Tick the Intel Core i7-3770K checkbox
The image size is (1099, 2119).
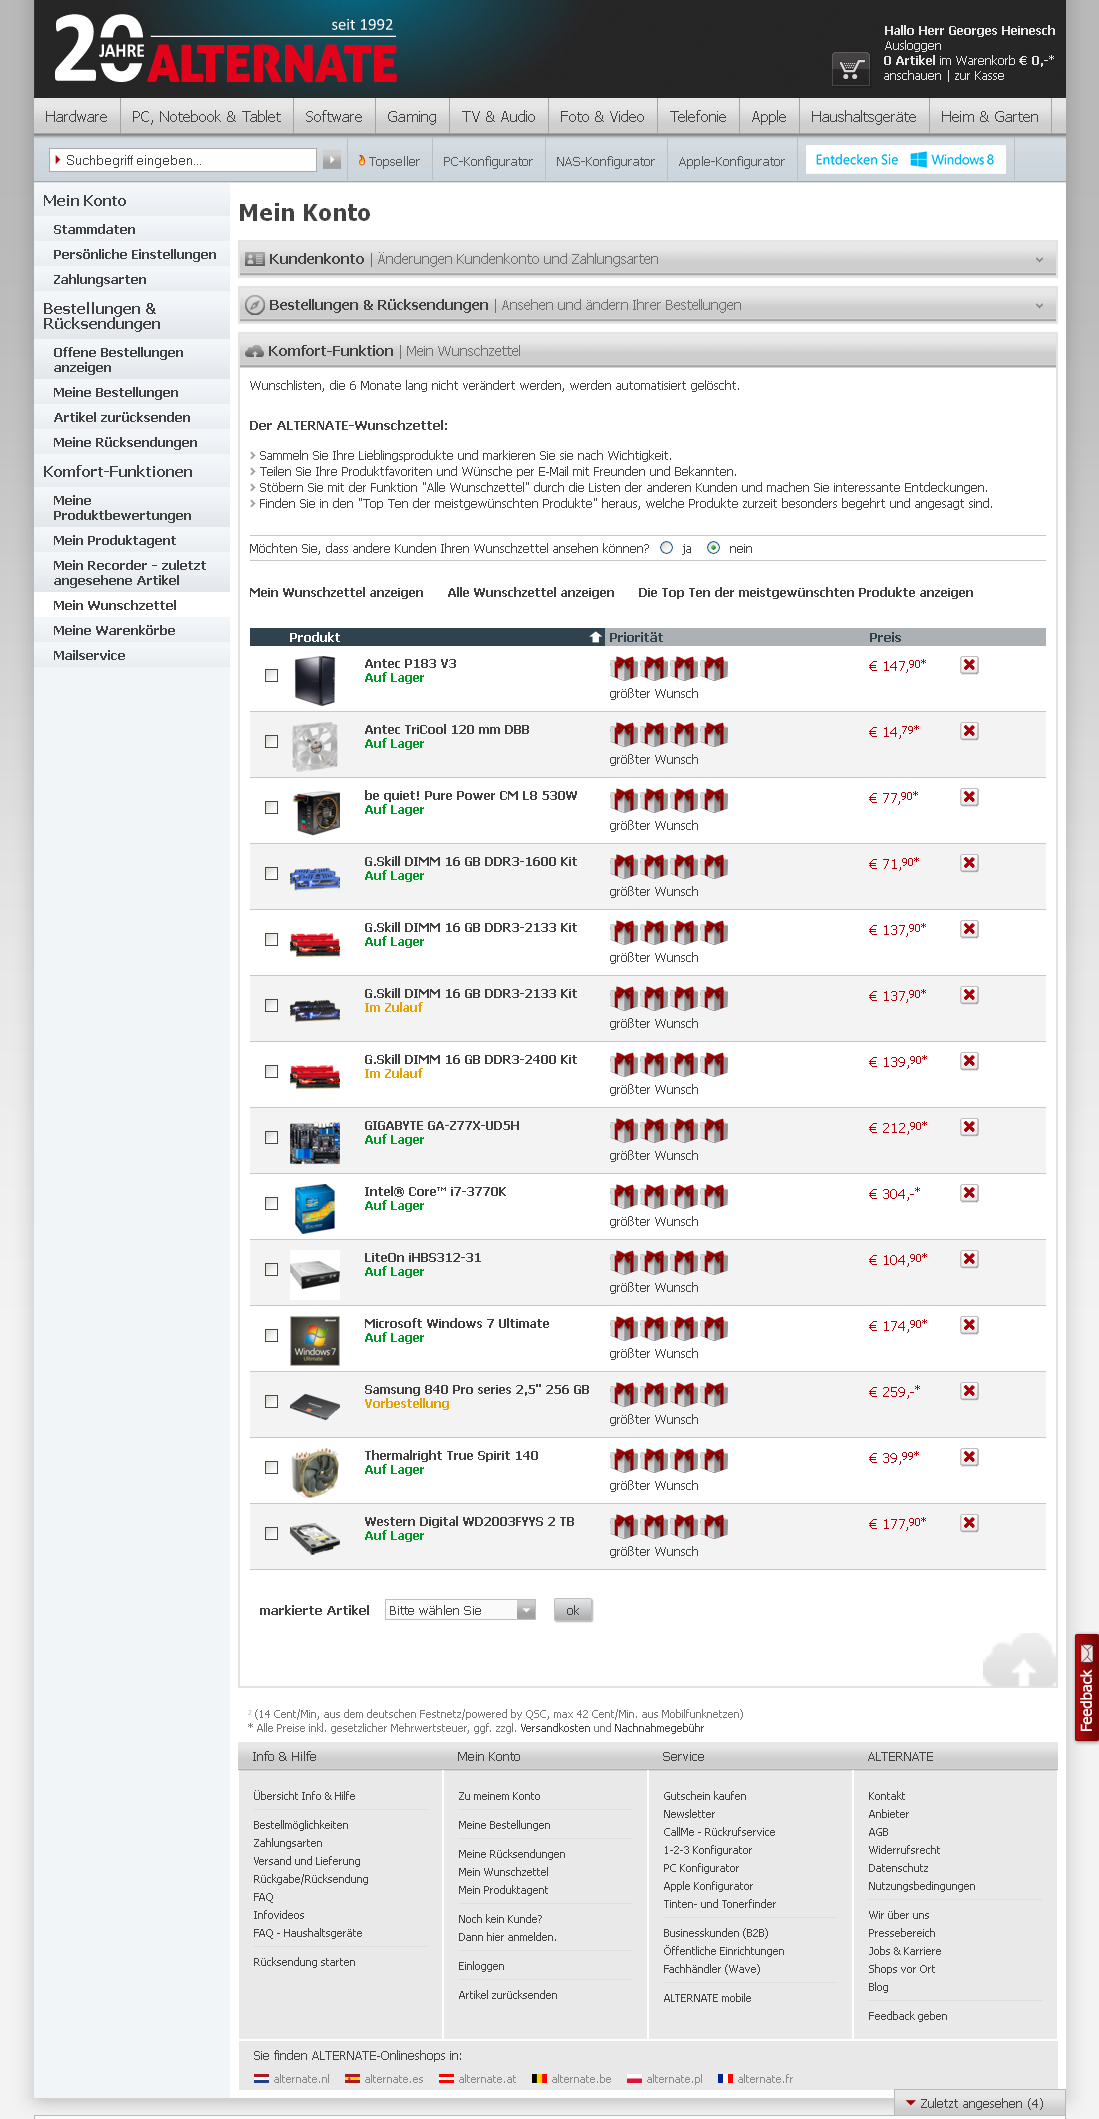click(271, 1204)
